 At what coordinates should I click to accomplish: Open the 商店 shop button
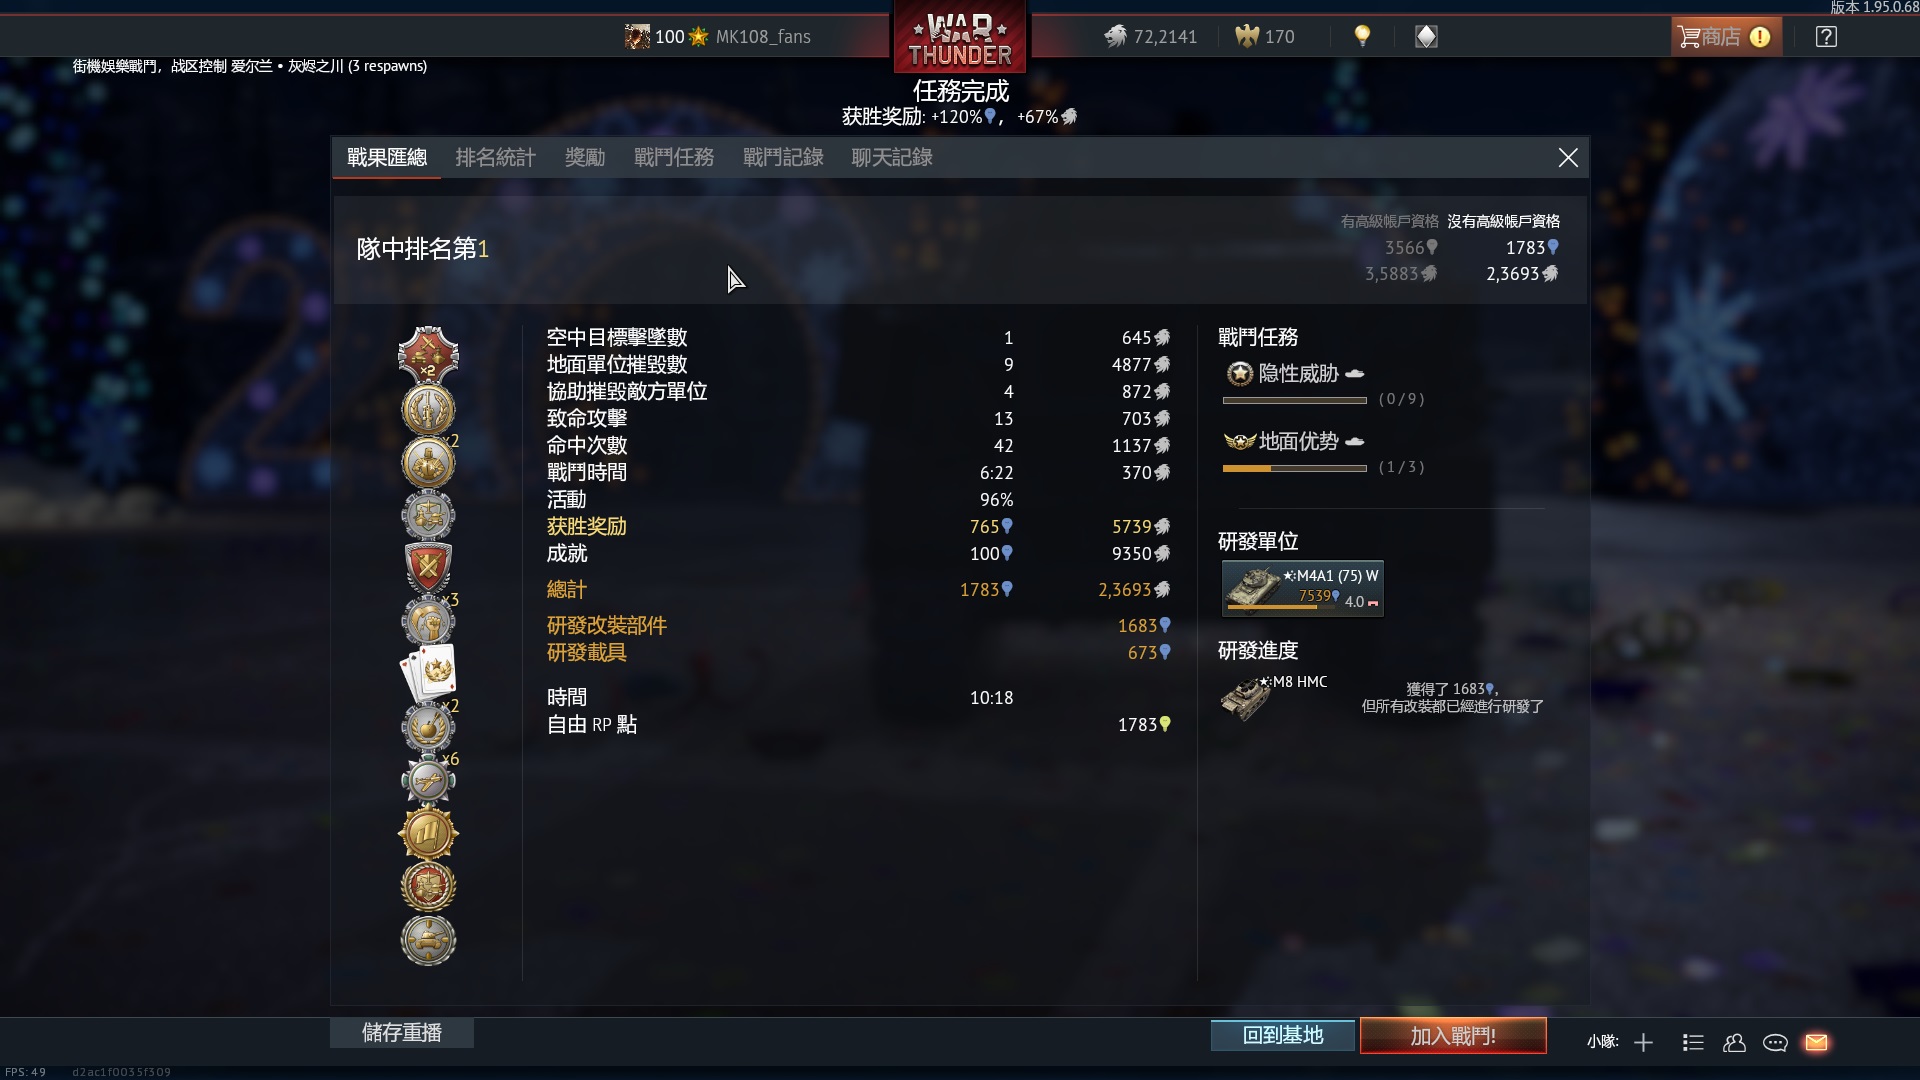(x=1726, y=37)
